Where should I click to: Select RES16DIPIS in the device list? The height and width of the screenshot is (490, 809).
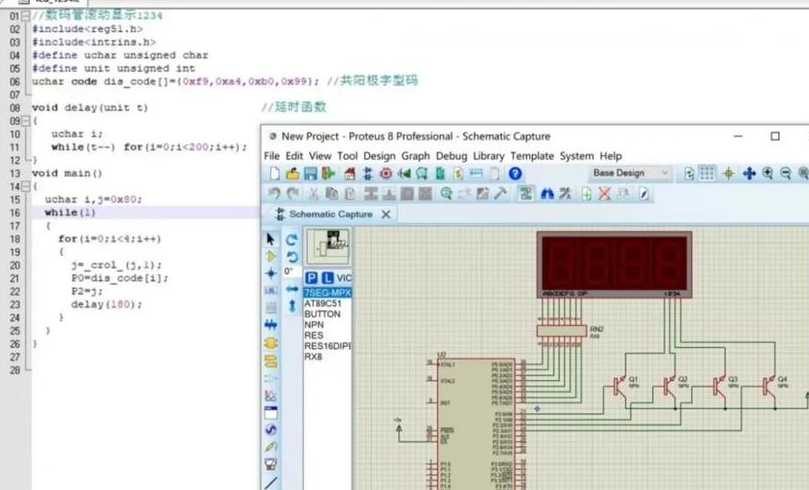coord(328,346)
